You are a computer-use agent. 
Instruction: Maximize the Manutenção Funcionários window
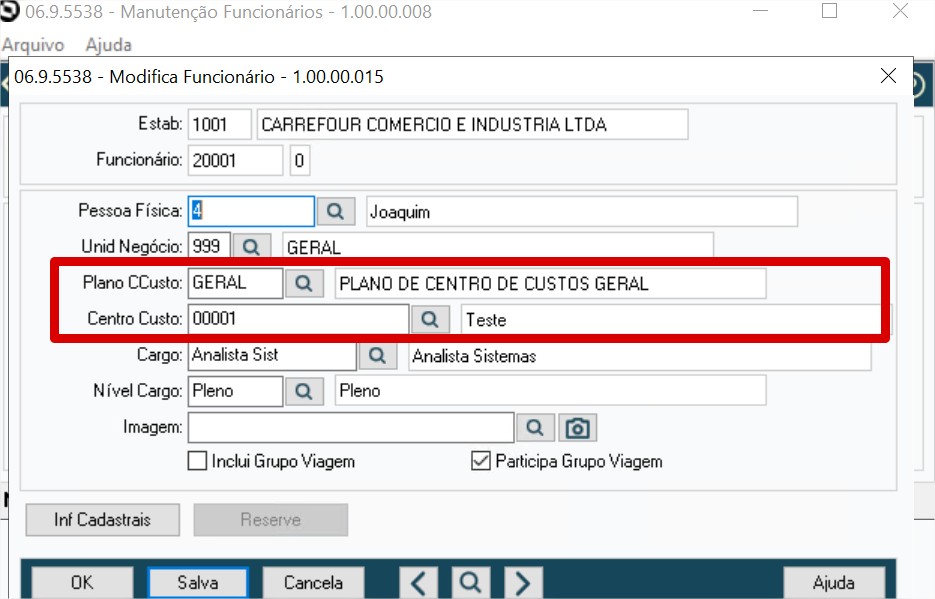pos(829,11)
